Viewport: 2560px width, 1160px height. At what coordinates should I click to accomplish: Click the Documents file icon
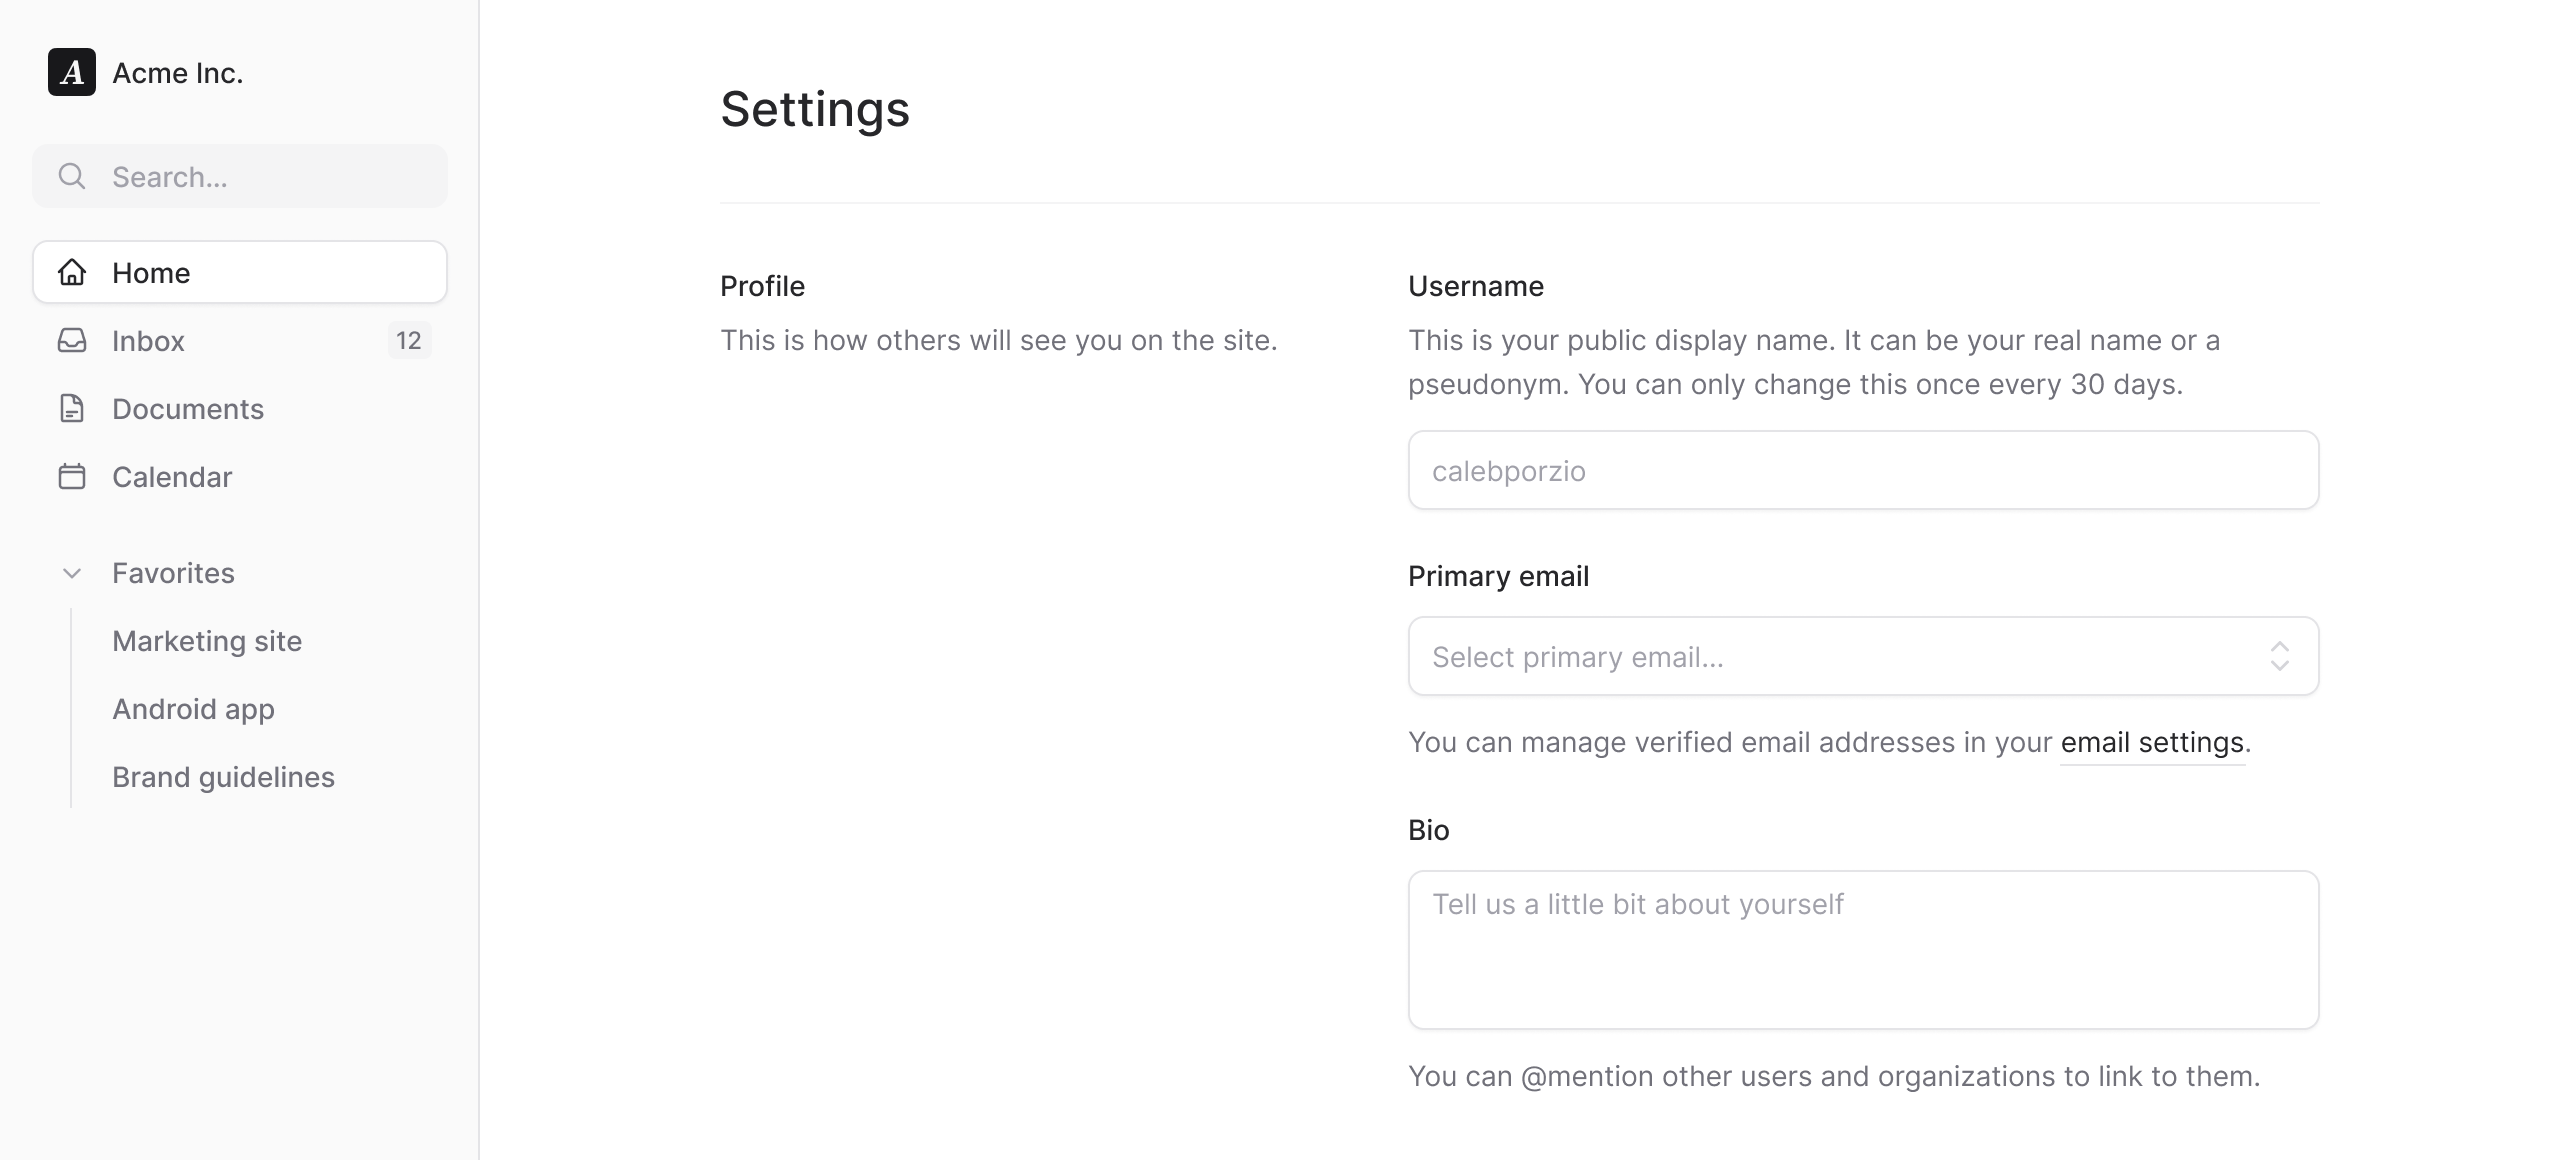point(72,408)
